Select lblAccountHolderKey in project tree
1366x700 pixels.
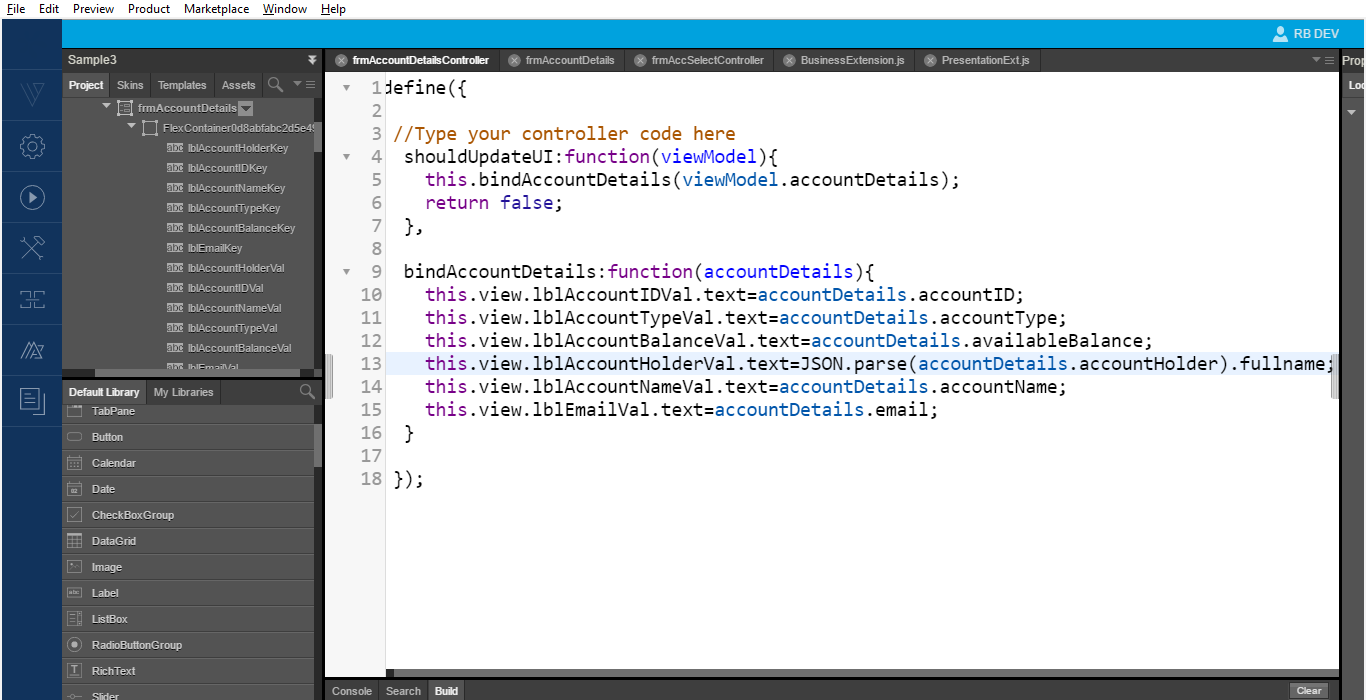coord(237,148)
